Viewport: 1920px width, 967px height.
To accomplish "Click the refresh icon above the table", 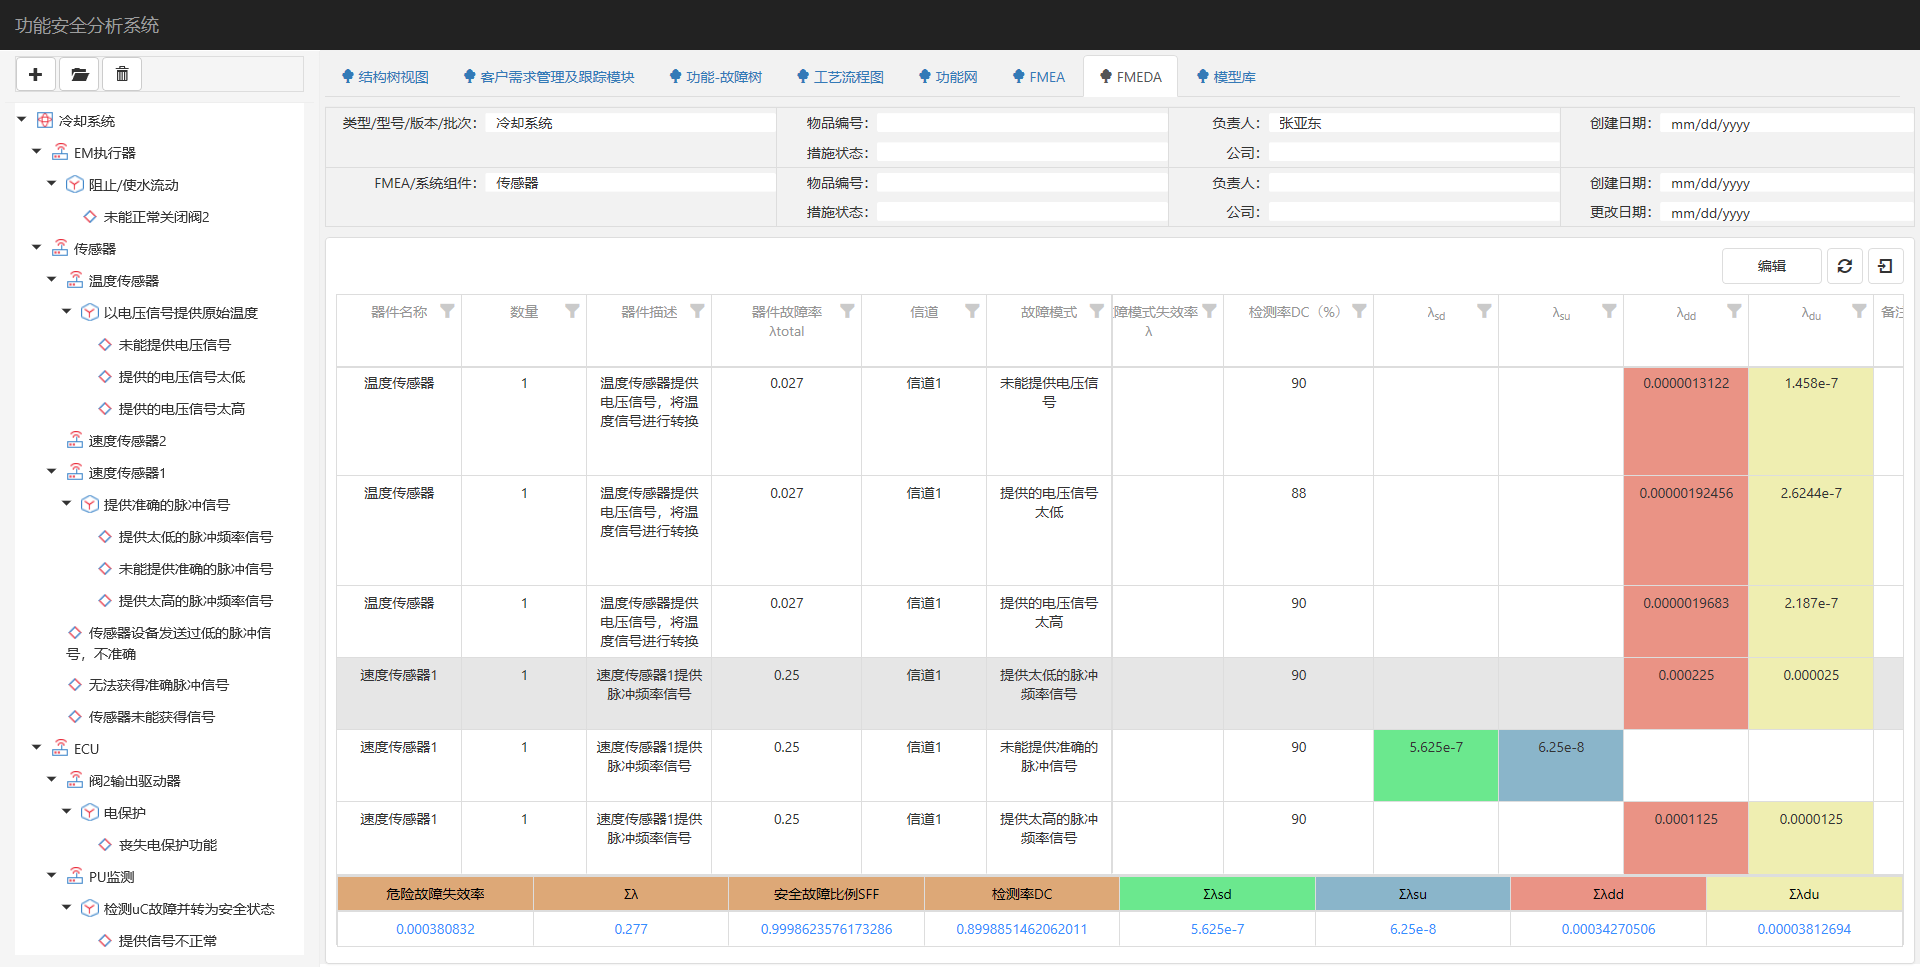I will point(1844,266).
